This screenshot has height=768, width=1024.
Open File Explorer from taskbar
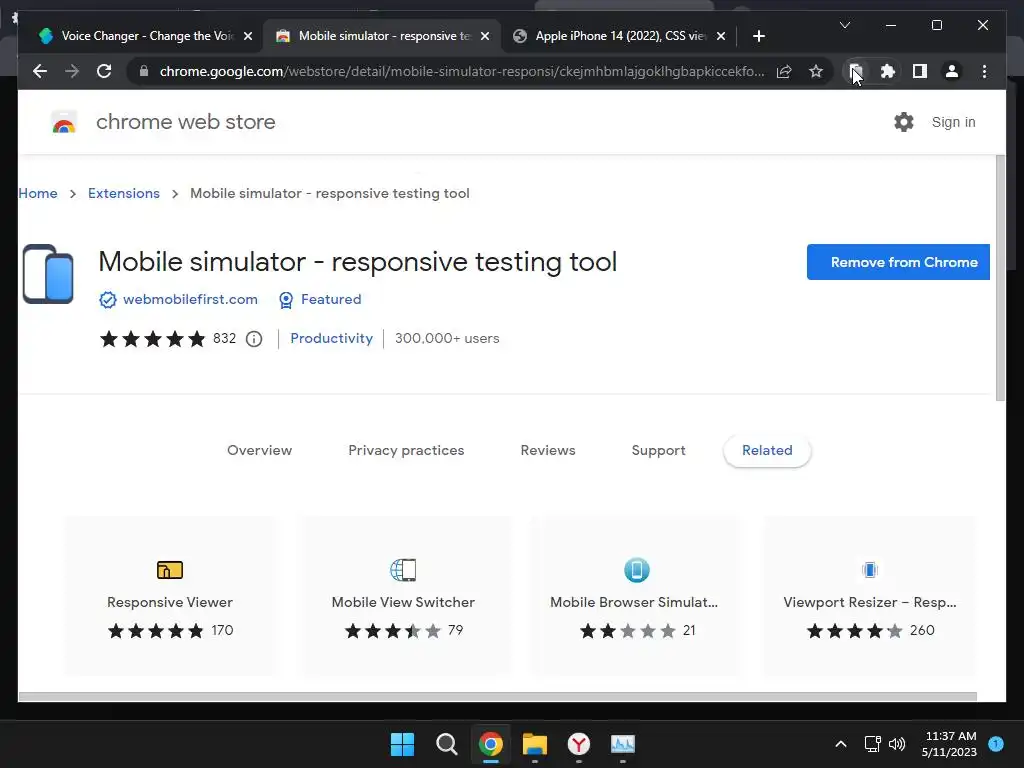(535, 744)
